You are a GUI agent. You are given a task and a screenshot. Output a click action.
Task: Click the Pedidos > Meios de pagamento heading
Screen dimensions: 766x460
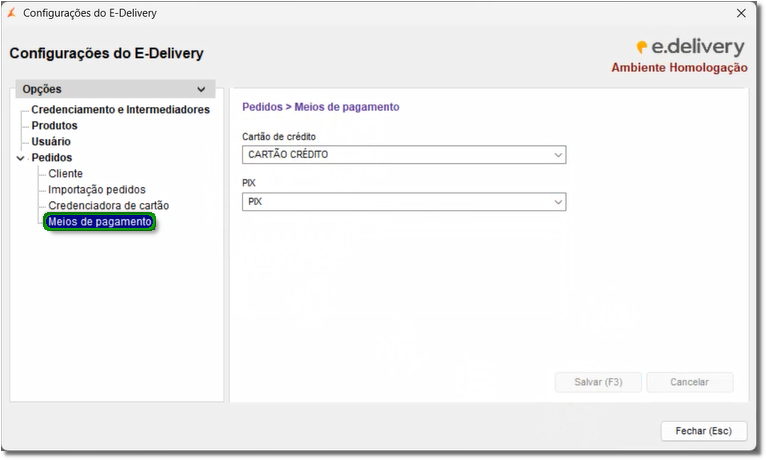coord(320,106)
